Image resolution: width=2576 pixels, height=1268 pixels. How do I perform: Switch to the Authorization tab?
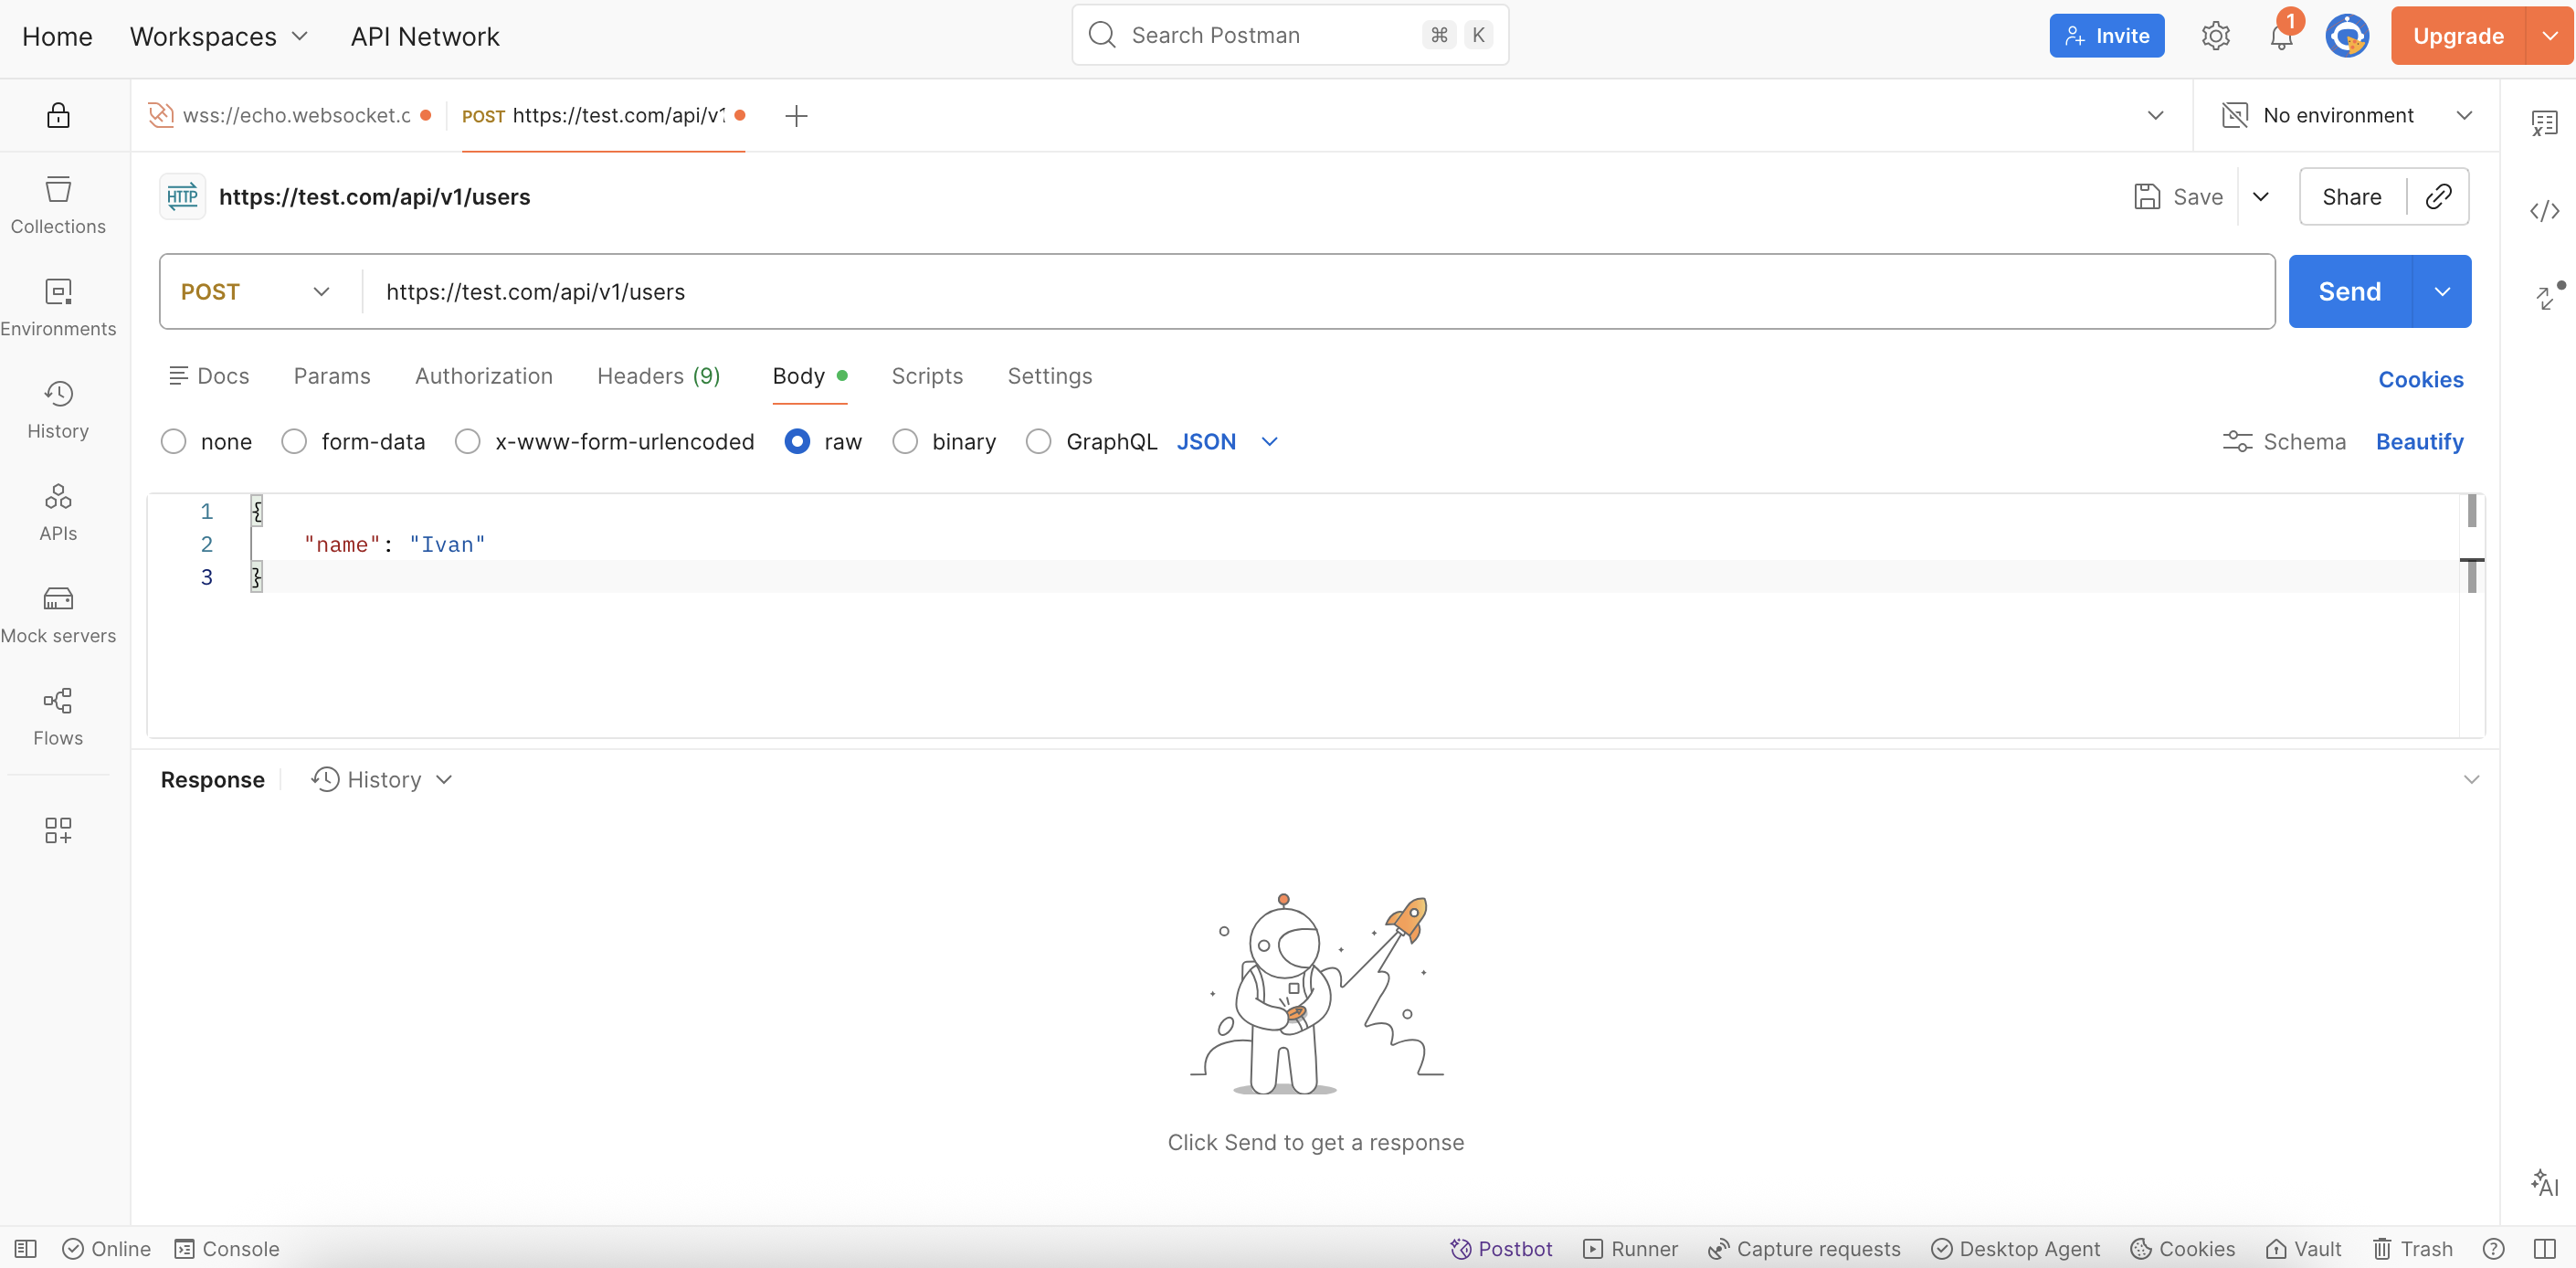(483, 376)
